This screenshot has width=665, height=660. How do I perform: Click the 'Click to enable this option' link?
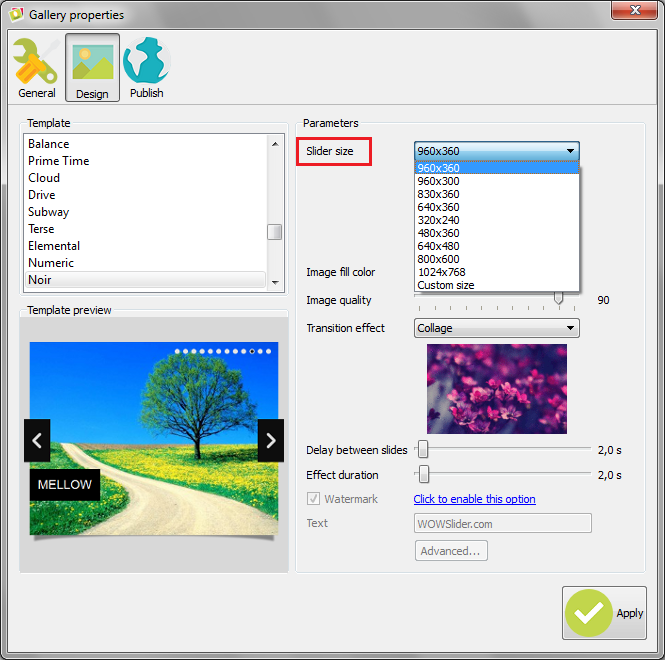(x=474, y=499)
